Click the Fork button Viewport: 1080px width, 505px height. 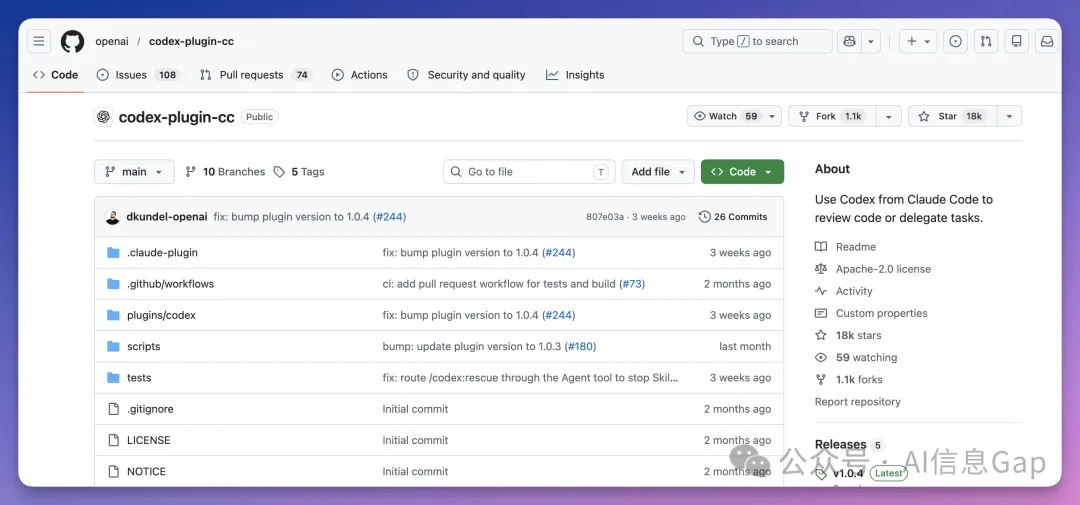pos(831,116)
